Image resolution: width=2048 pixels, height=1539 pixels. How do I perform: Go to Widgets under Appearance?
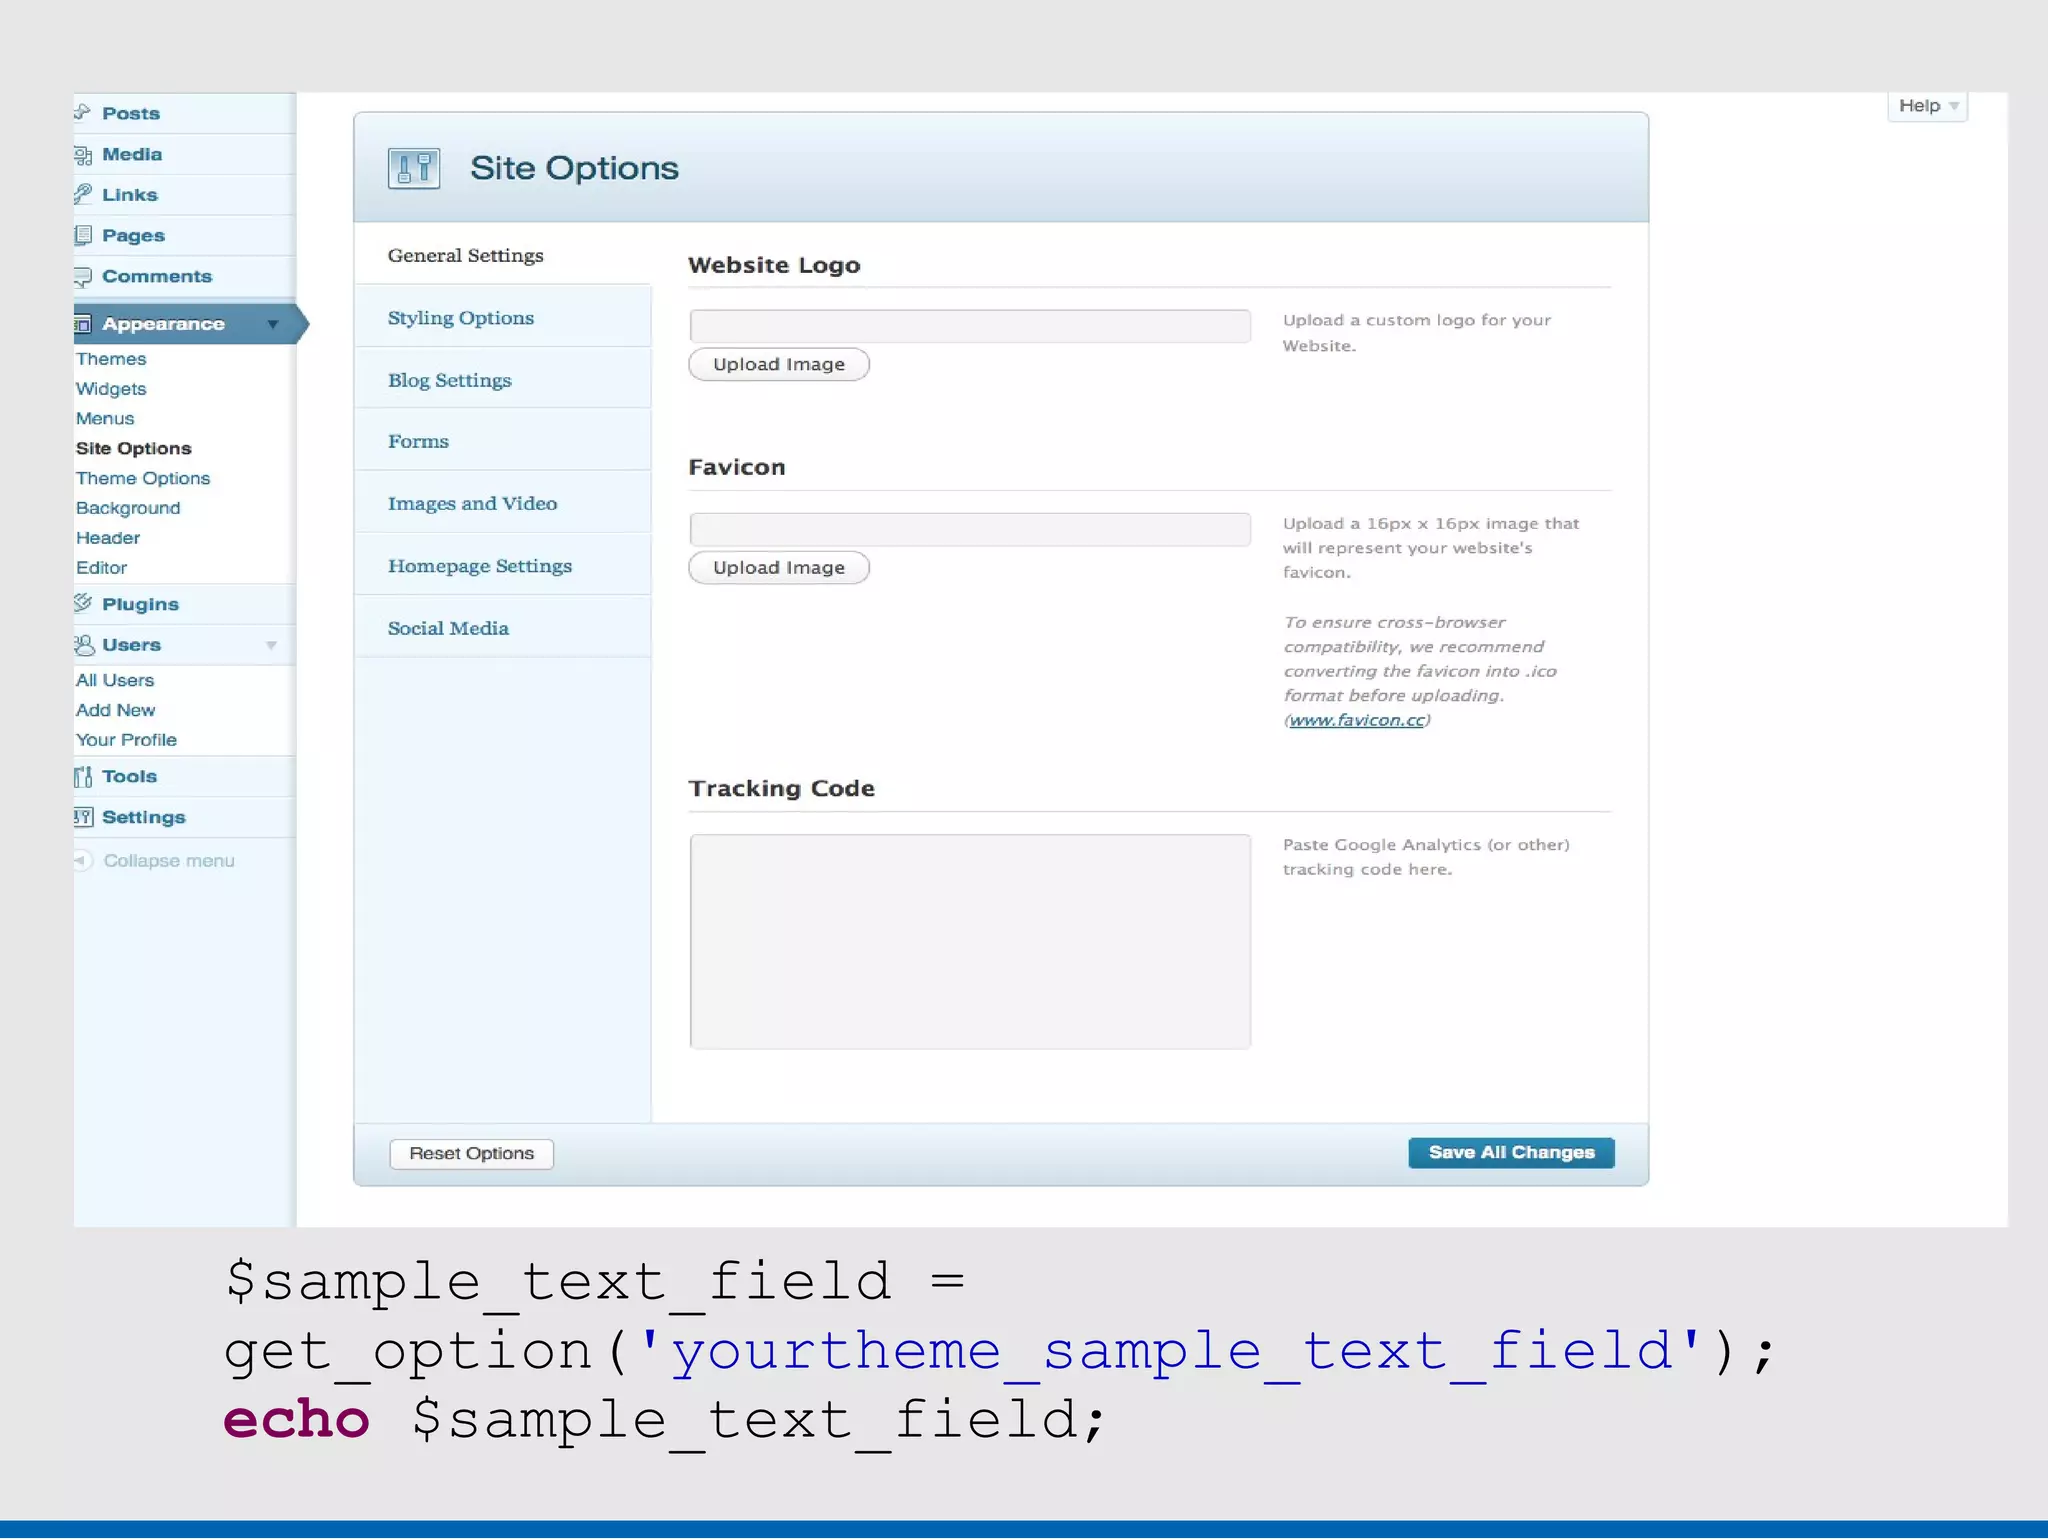[x=111, y=389]
